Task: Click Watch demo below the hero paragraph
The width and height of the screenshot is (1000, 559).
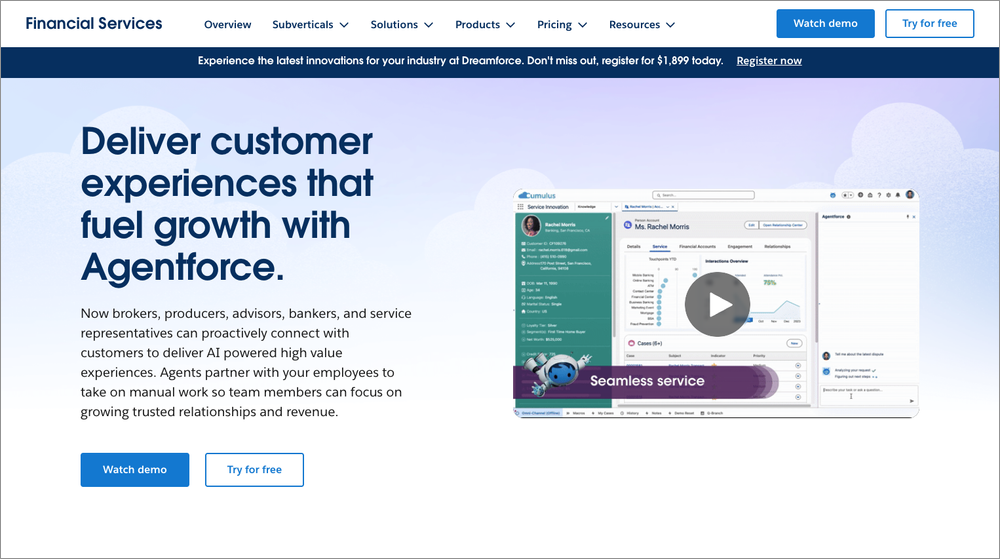Action: tap(135, 470)
